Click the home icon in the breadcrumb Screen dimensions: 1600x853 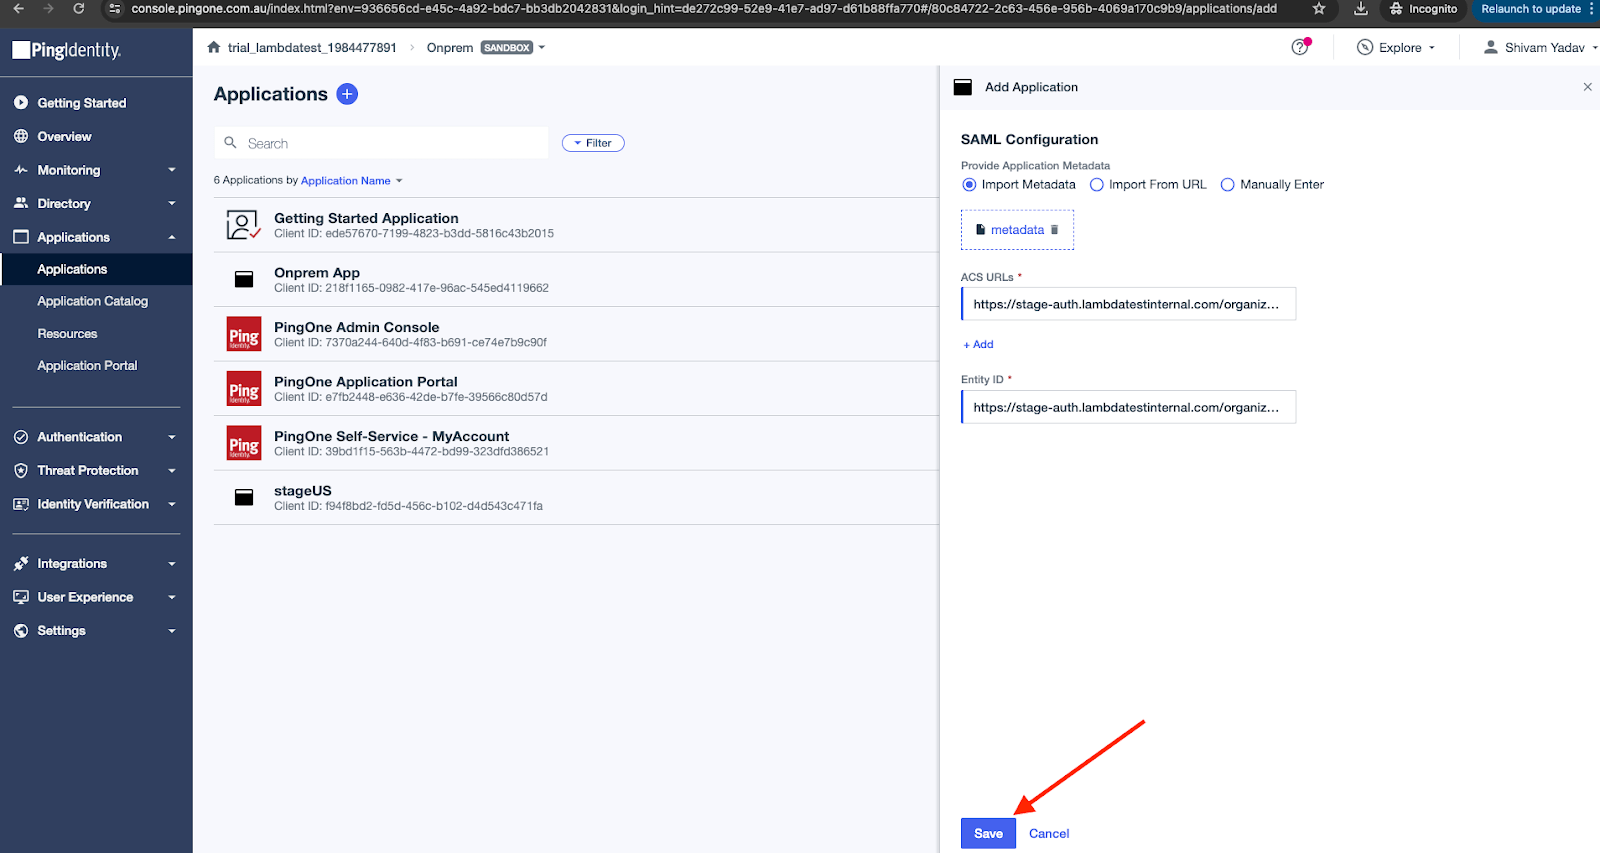tap(213, 47)
